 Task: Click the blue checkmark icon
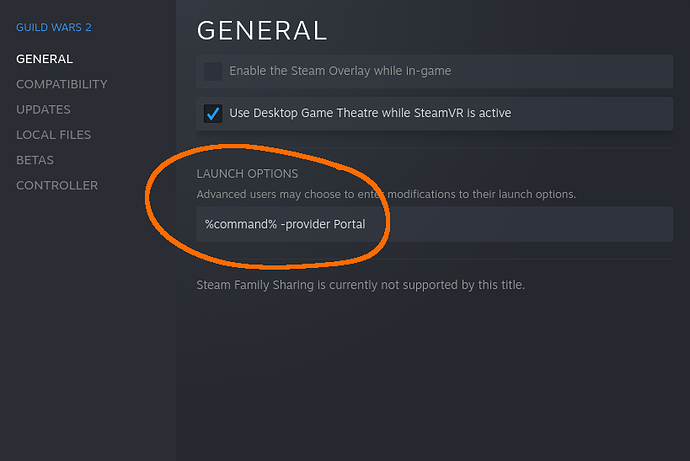213,113
